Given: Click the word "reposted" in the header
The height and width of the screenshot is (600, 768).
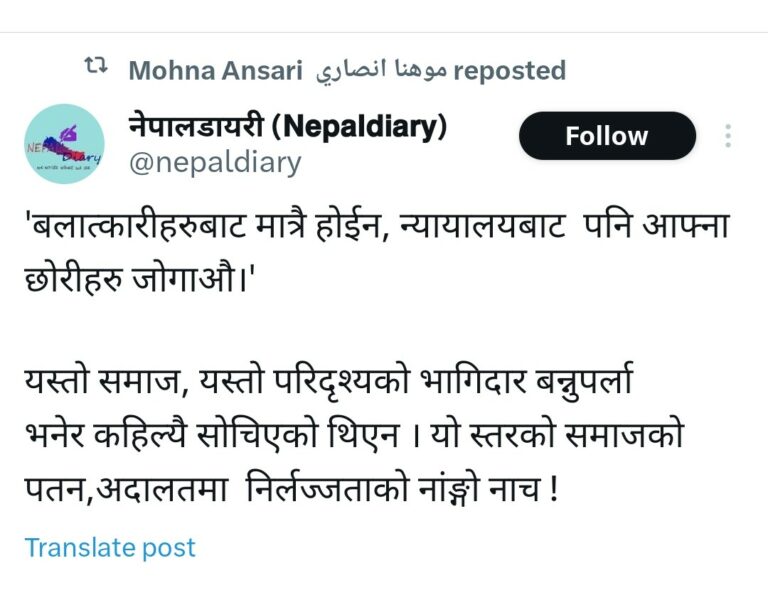Looking at the screenshot, I should [x=510, y=71].
